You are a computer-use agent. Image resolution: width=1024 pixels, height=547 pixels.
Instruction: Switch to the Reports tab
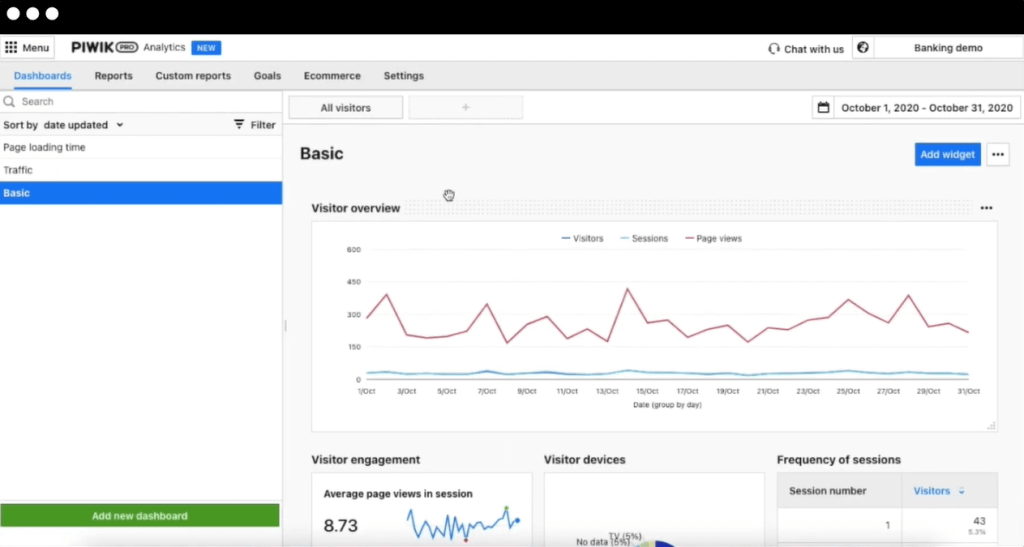(114, 76)
